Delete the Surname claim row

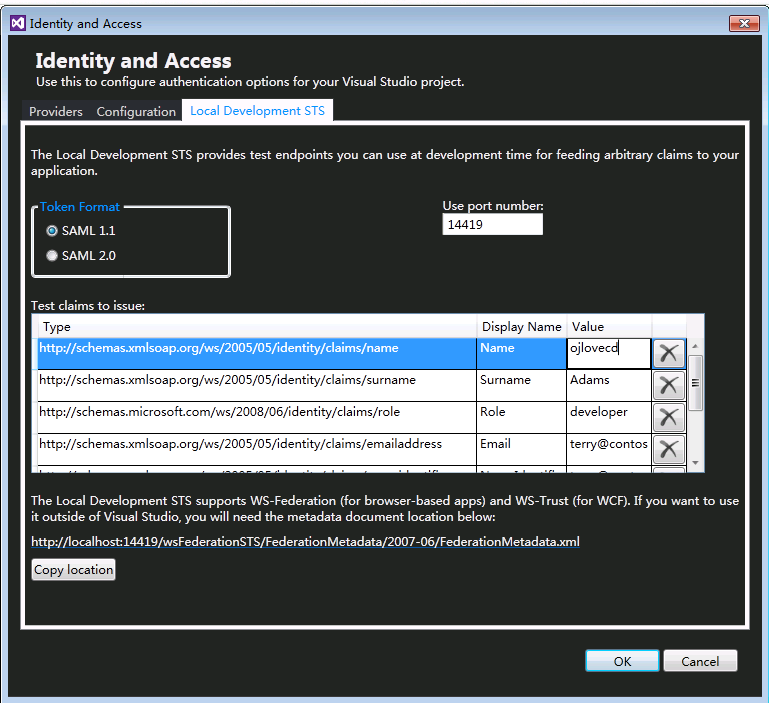click(668, 385)
